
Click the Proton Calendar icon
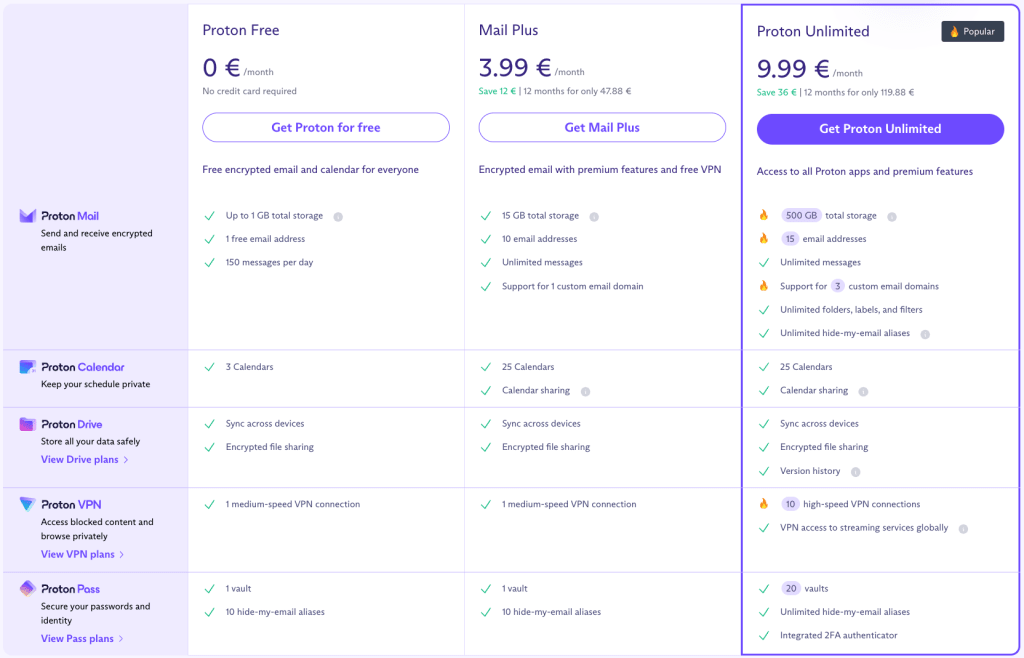(x=27, y=367)
